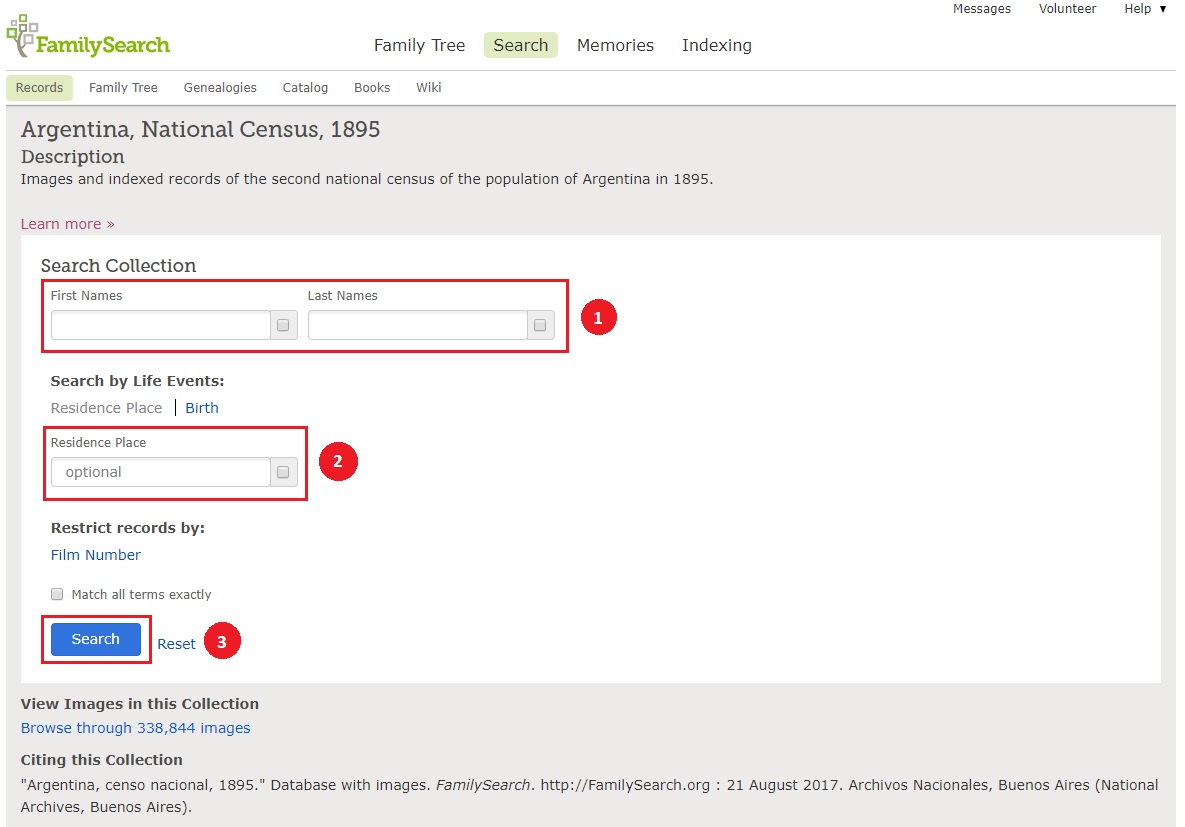
Task: Open the Messages link
Action: click(982, 9)
